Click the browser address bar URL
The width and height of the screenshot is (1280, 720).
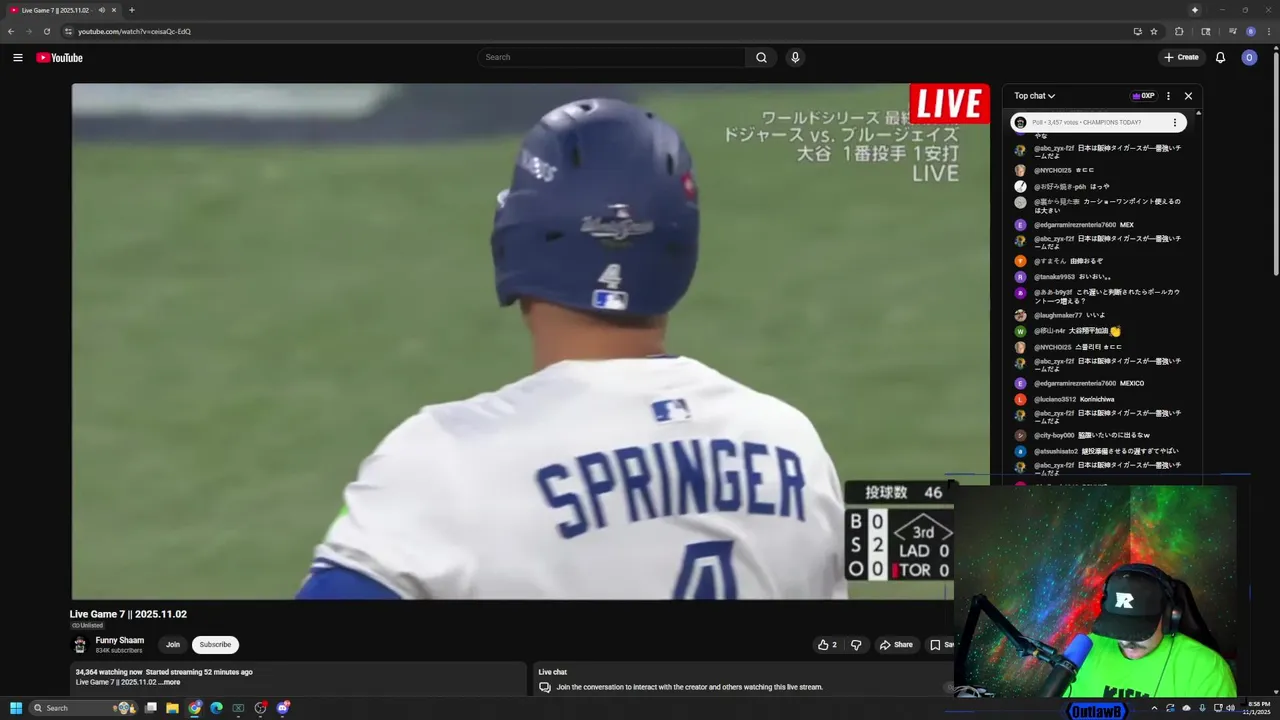134,31
